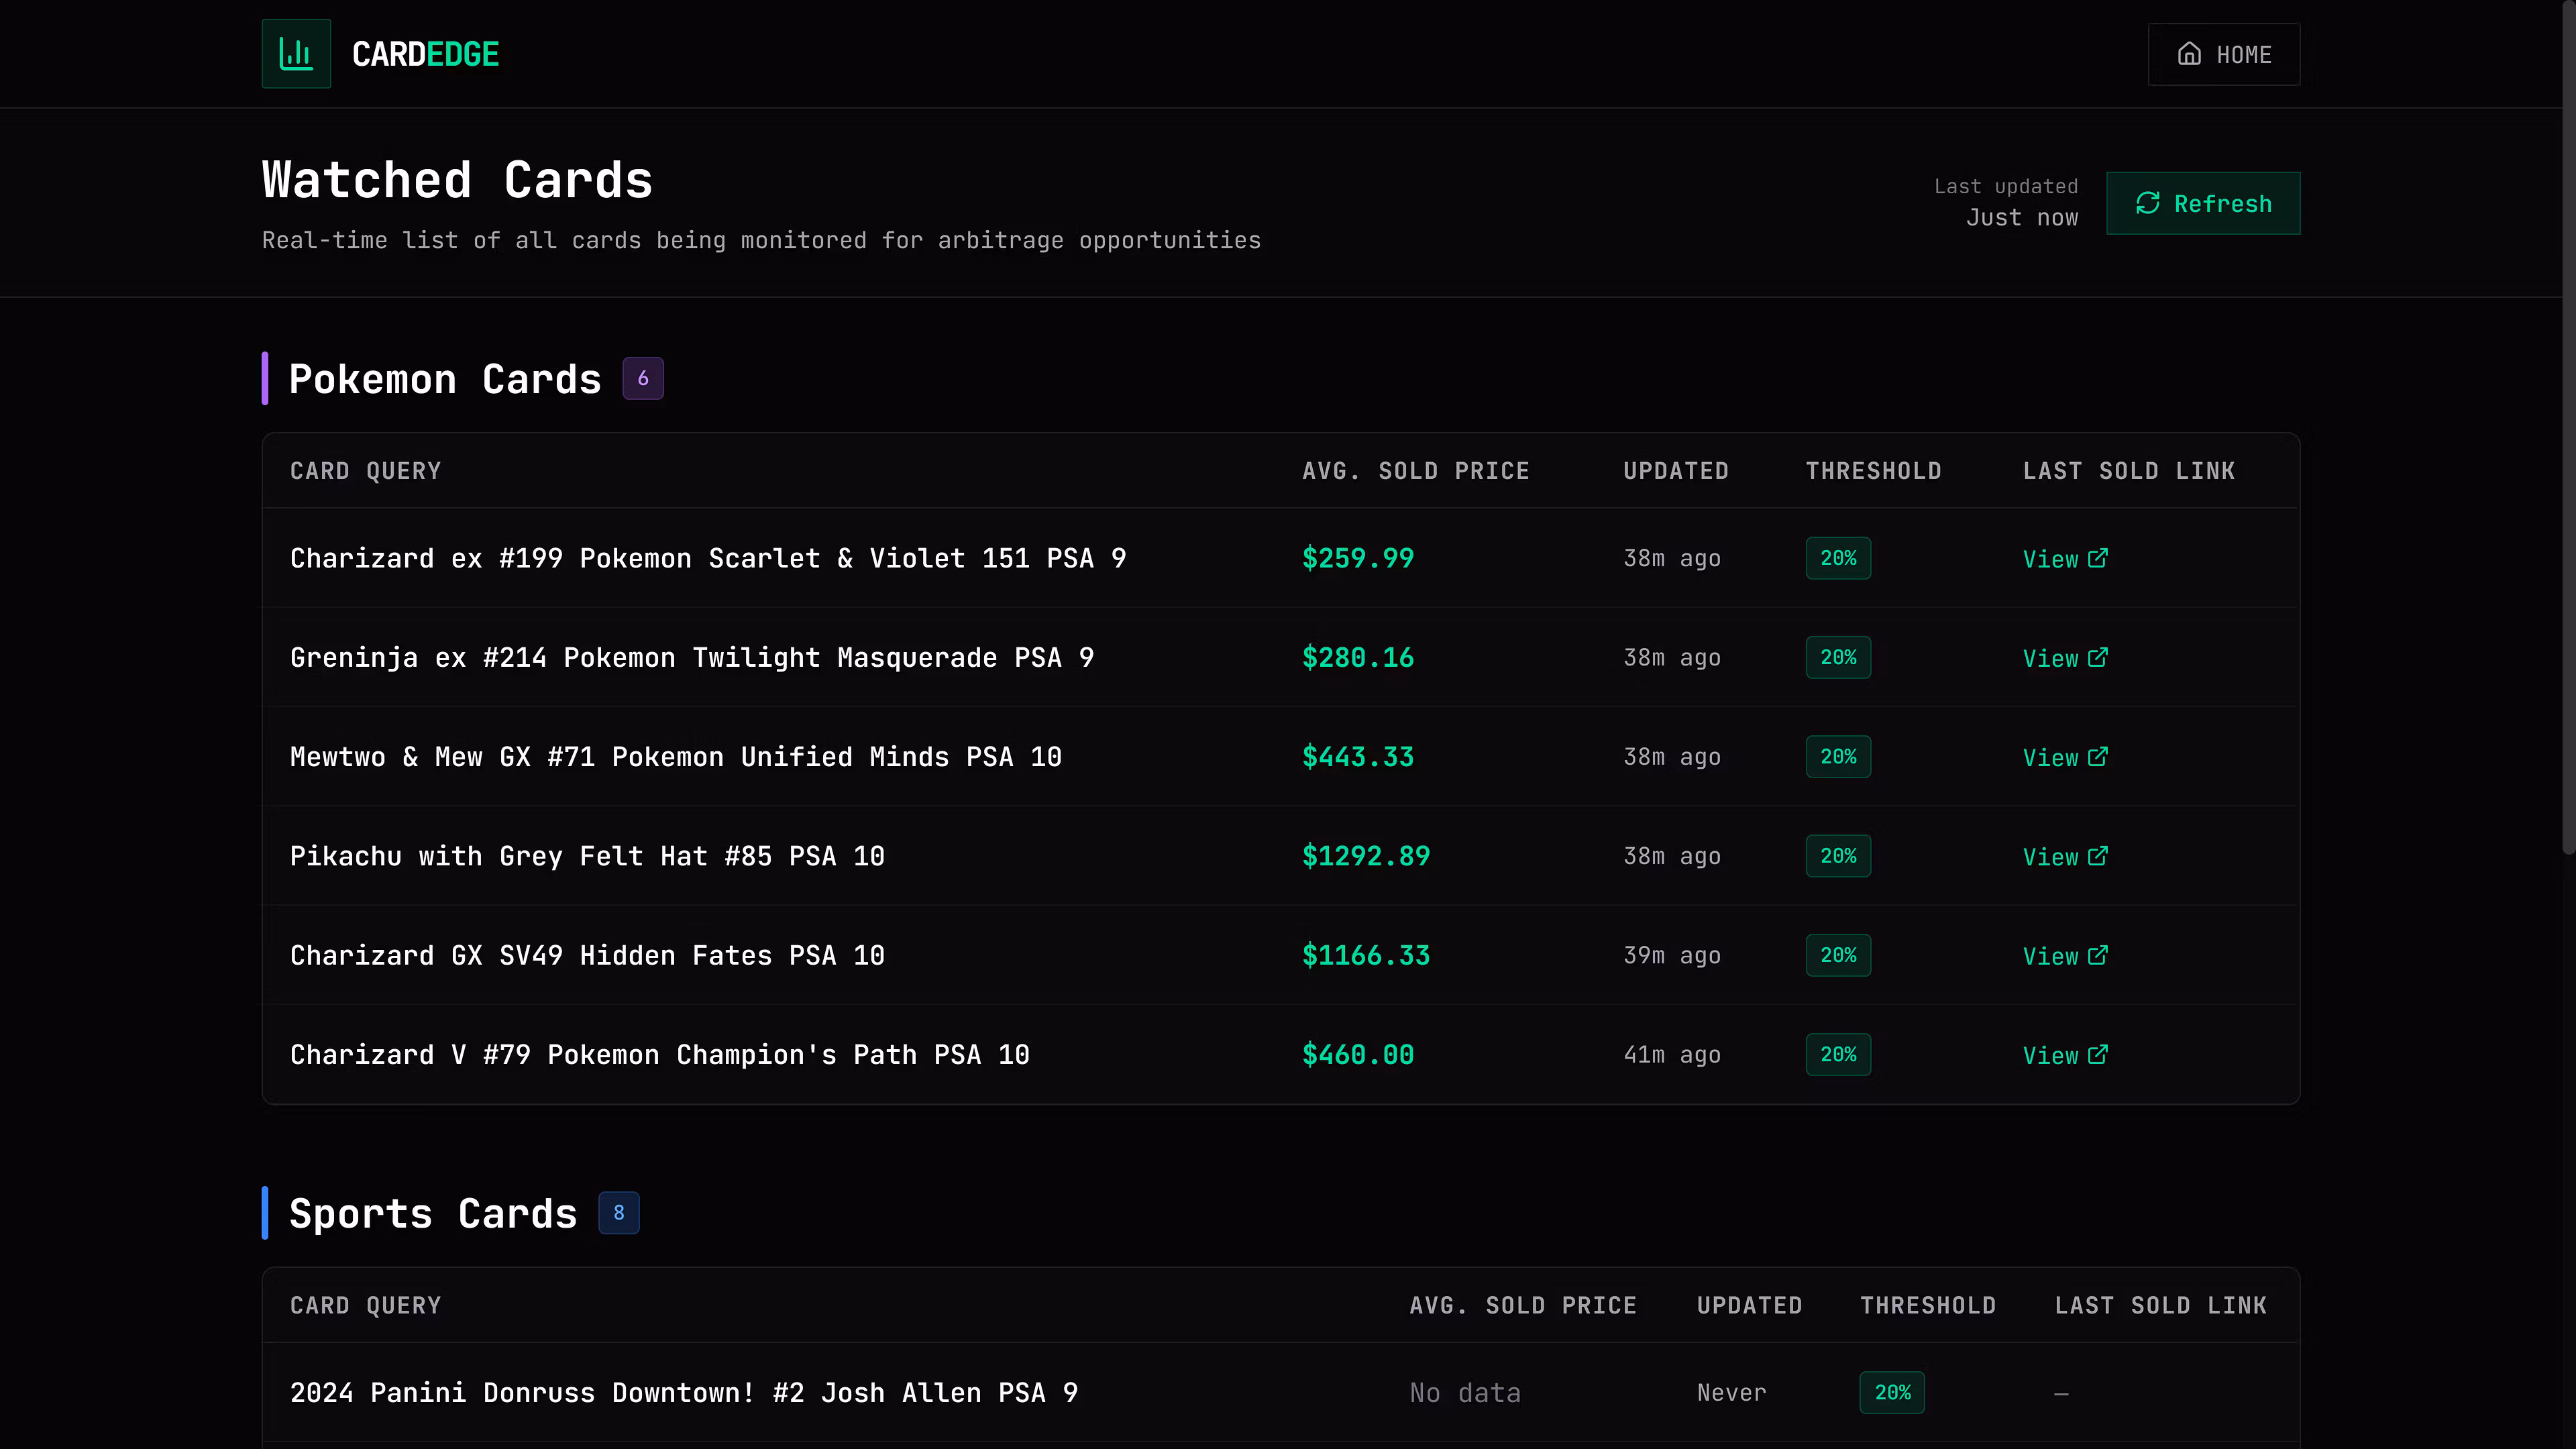Click '41m ago' in Charizard V #79 row
Viewport: 2576px width, 1449px height.
(1672, 1054)
